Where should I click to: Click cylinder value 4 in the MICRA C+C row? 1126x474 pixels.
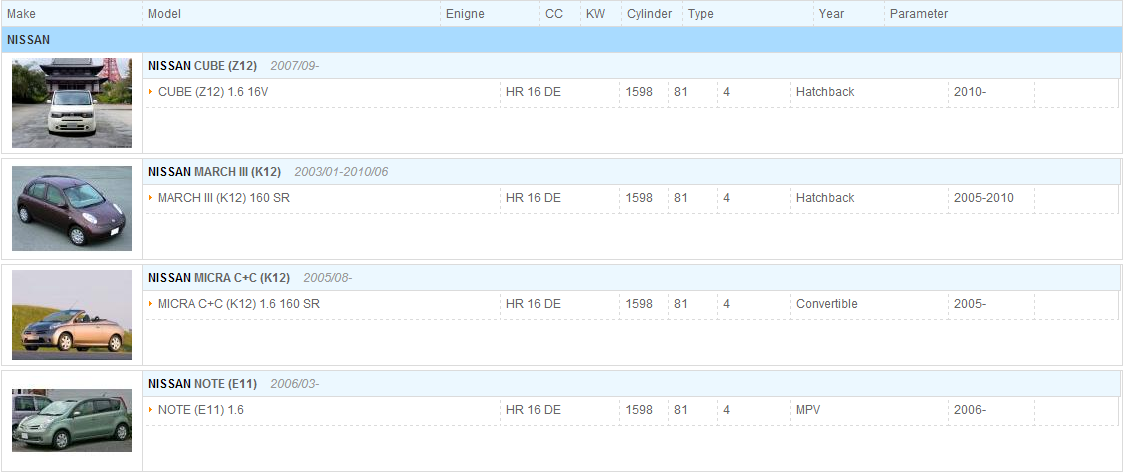tap(727, 304)
